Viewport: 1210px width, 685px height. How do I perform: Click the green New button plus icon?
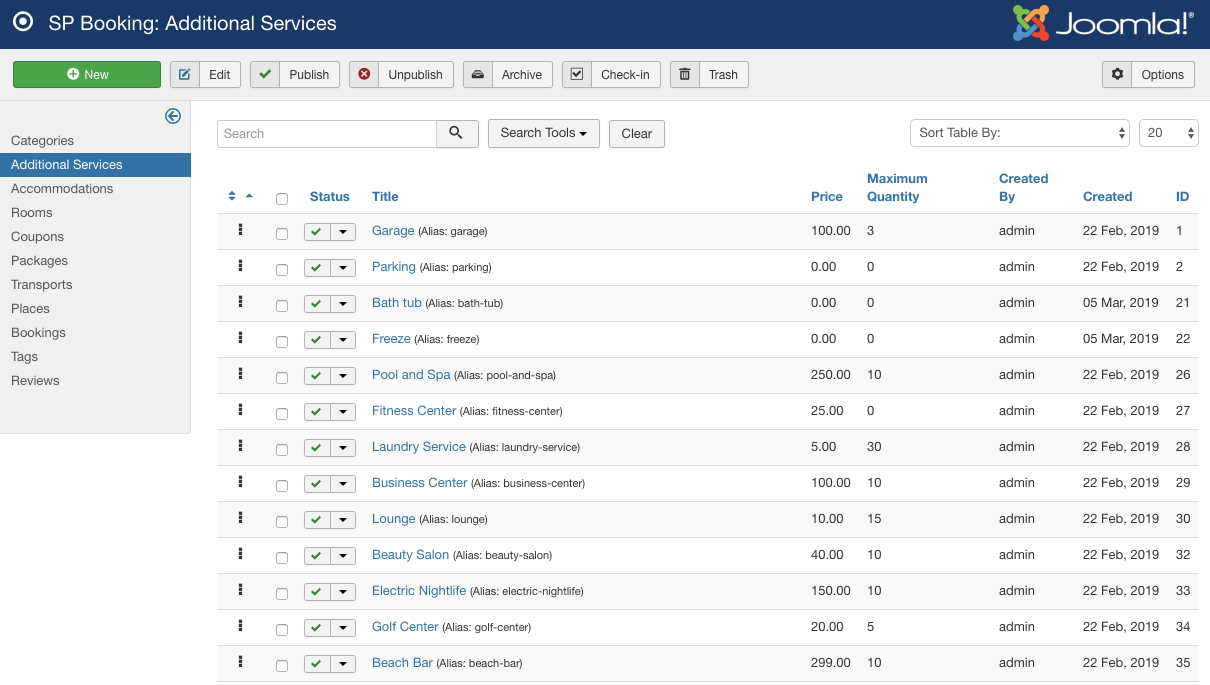[x=73, y=75]
